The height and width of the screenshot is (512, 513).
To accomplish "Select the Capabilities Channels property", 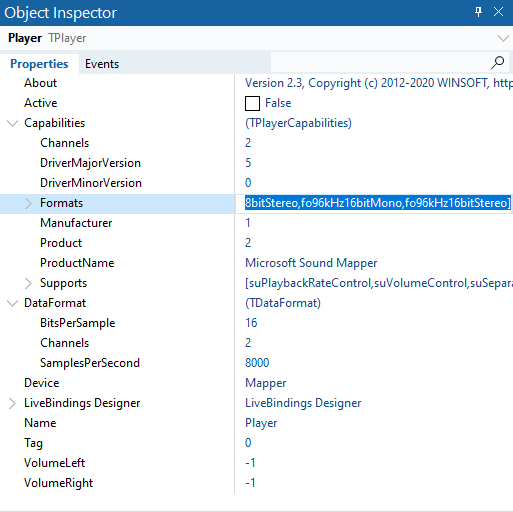I will (65, 143).
